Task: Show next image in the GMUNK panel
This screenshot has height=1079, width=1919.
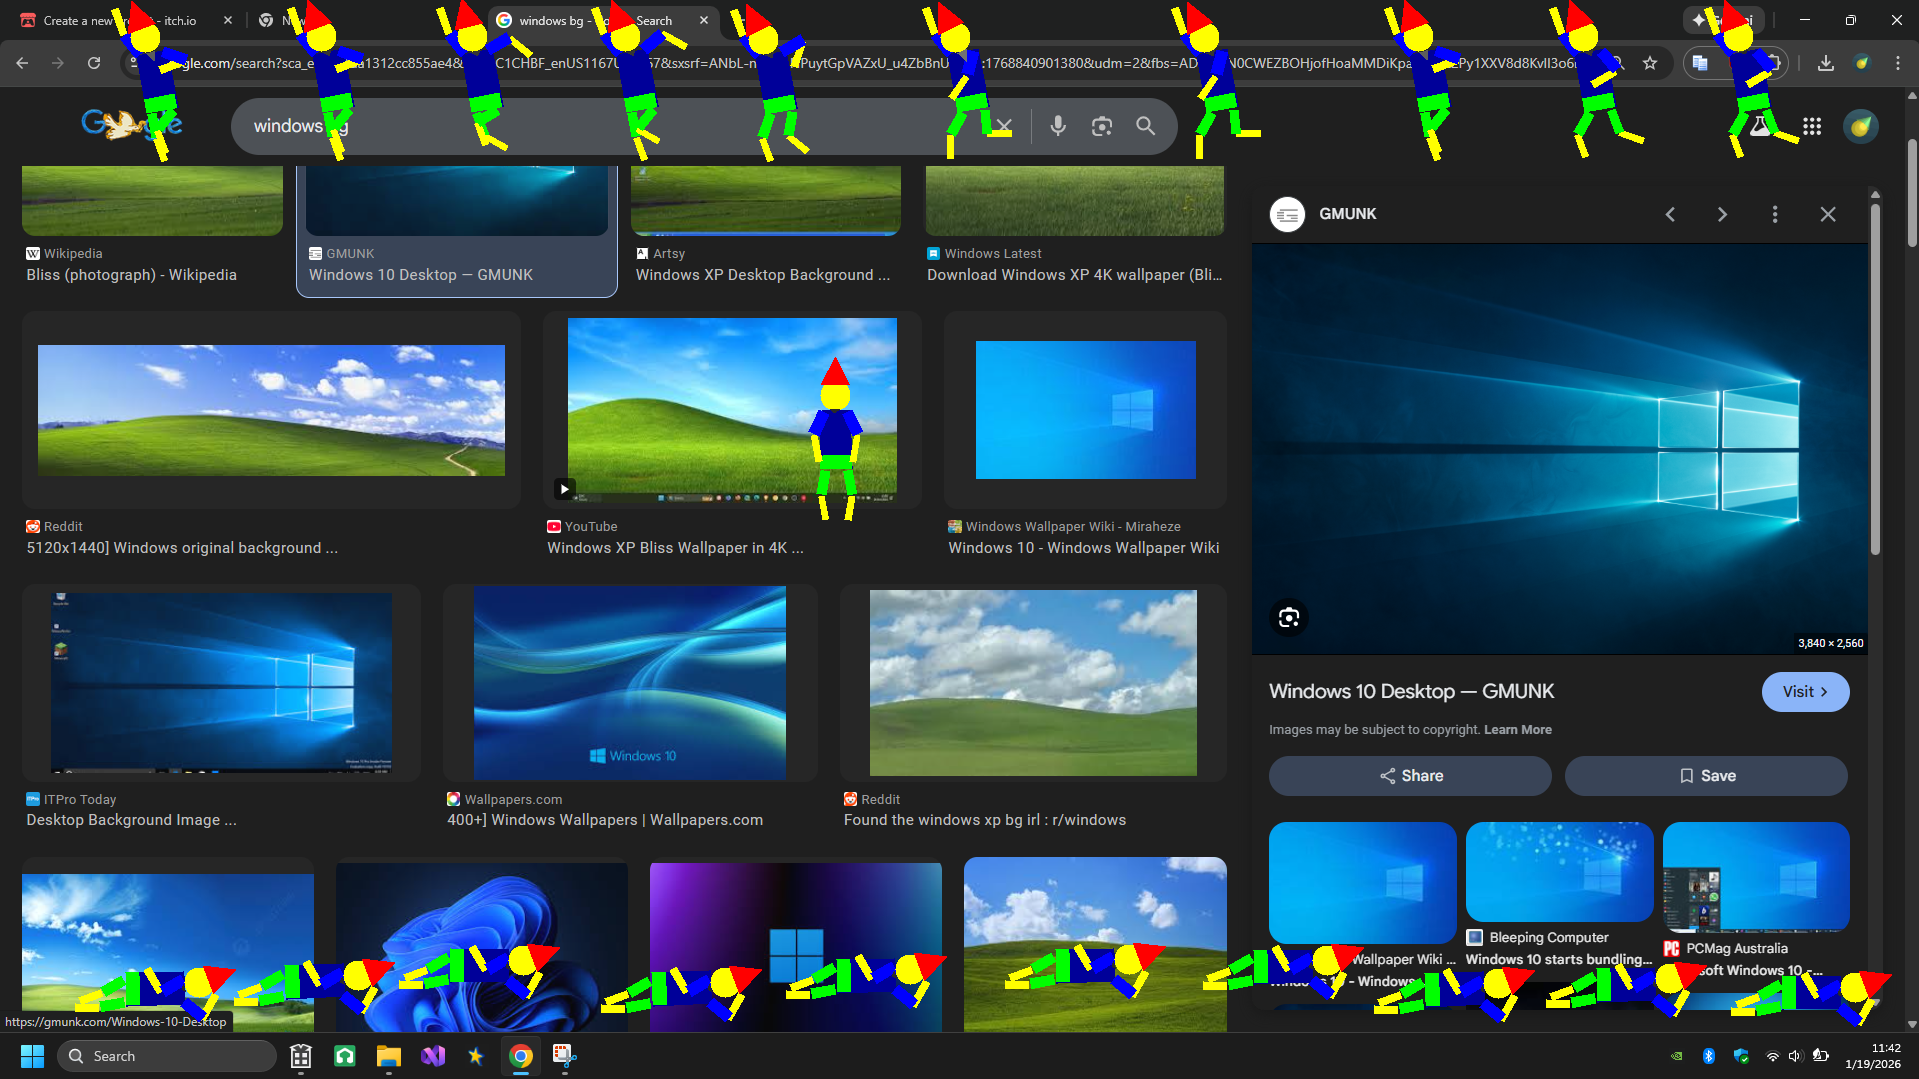Action: pos(1722,214)
